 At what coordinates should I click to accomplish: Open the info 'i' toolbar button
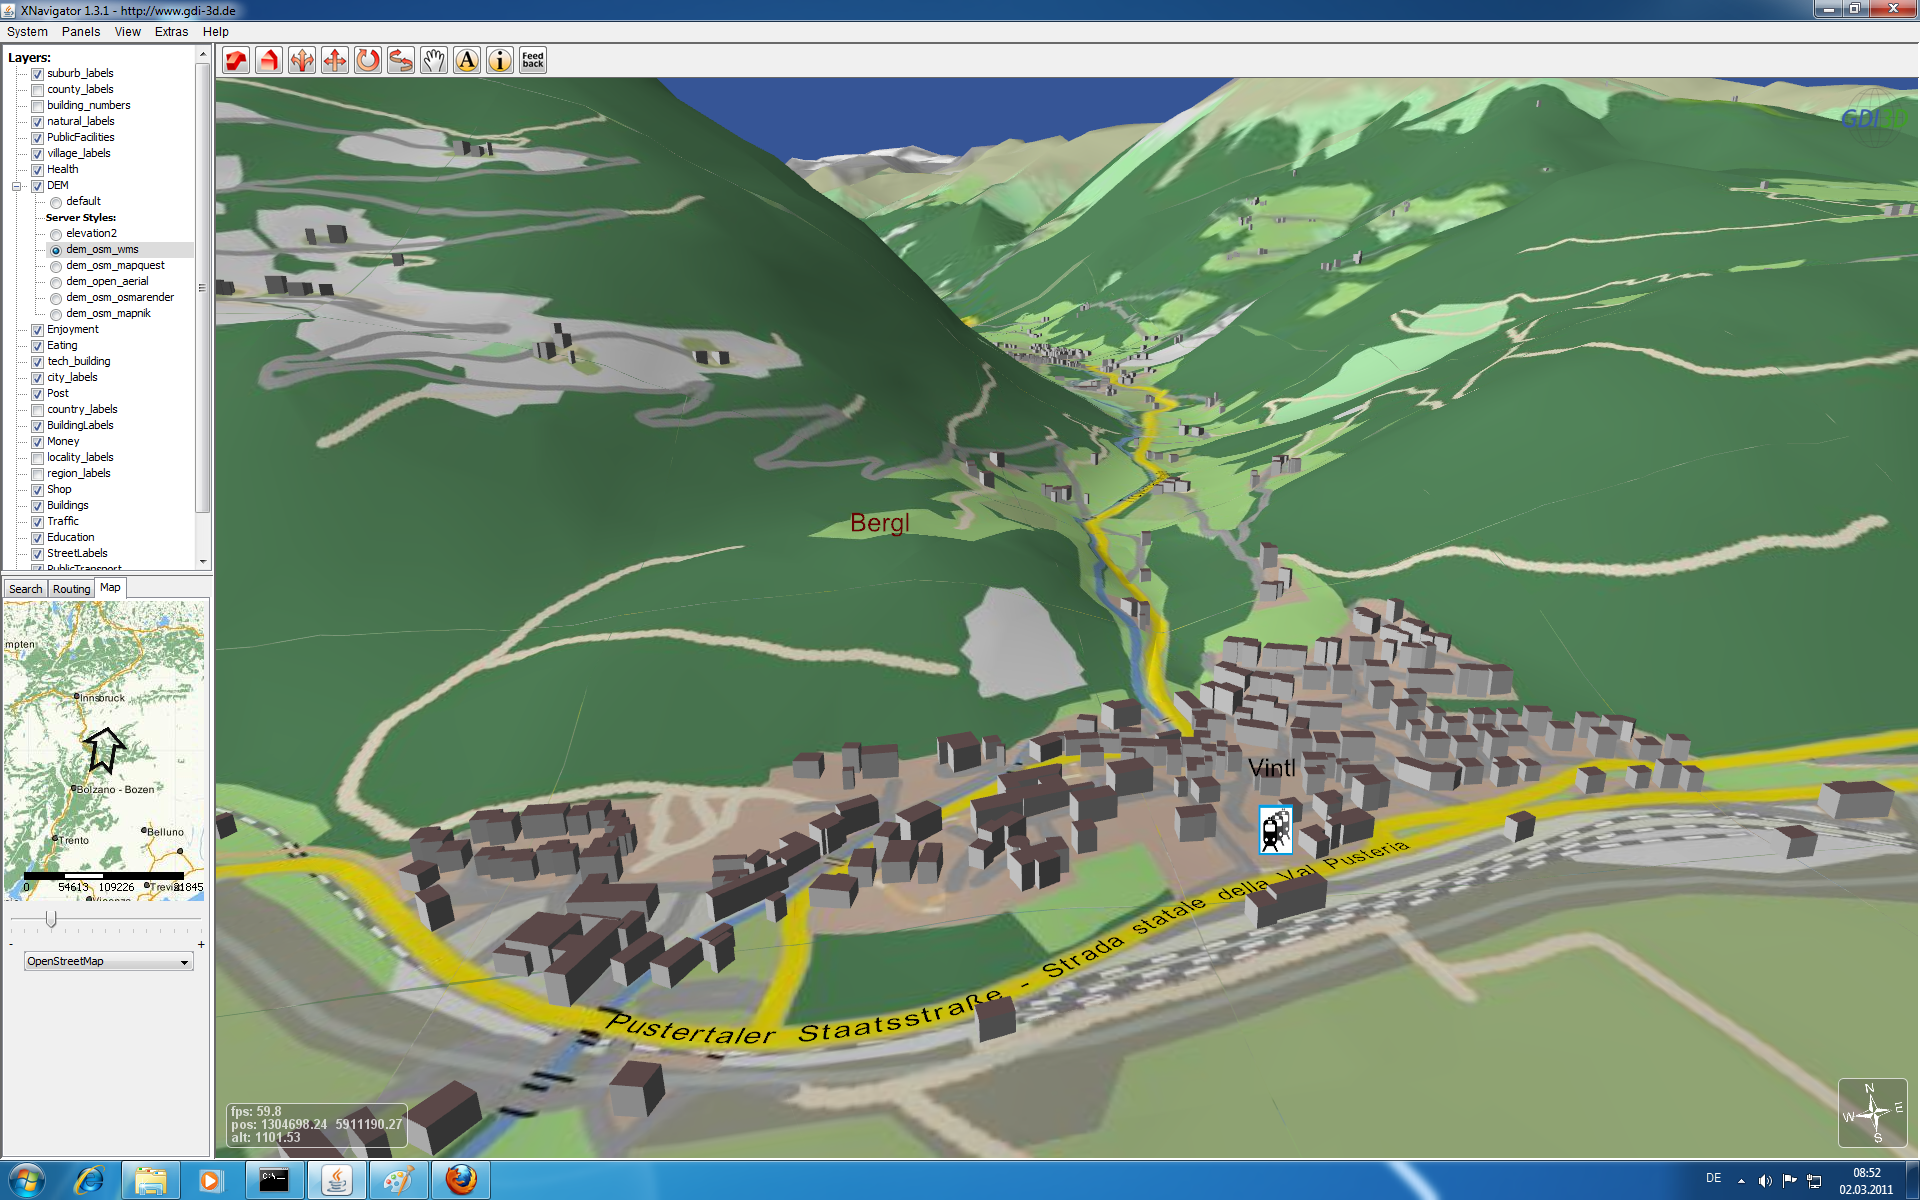pyautogui.click(x=500, y=61)
